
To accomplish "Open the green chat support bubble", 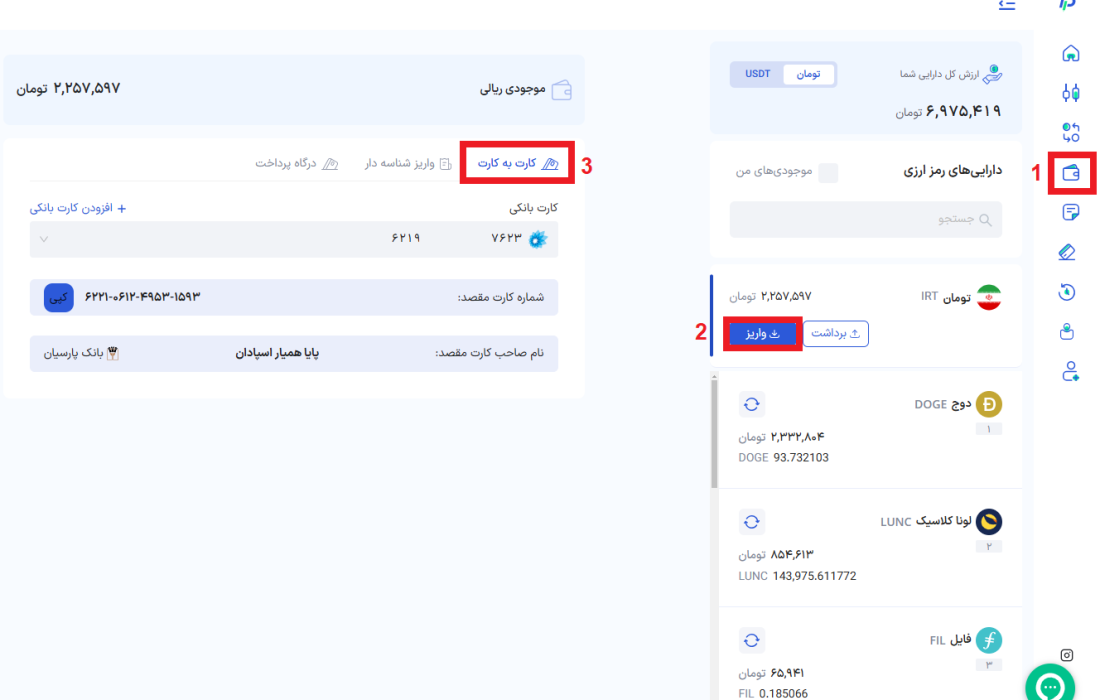I will click(1050, 686).
